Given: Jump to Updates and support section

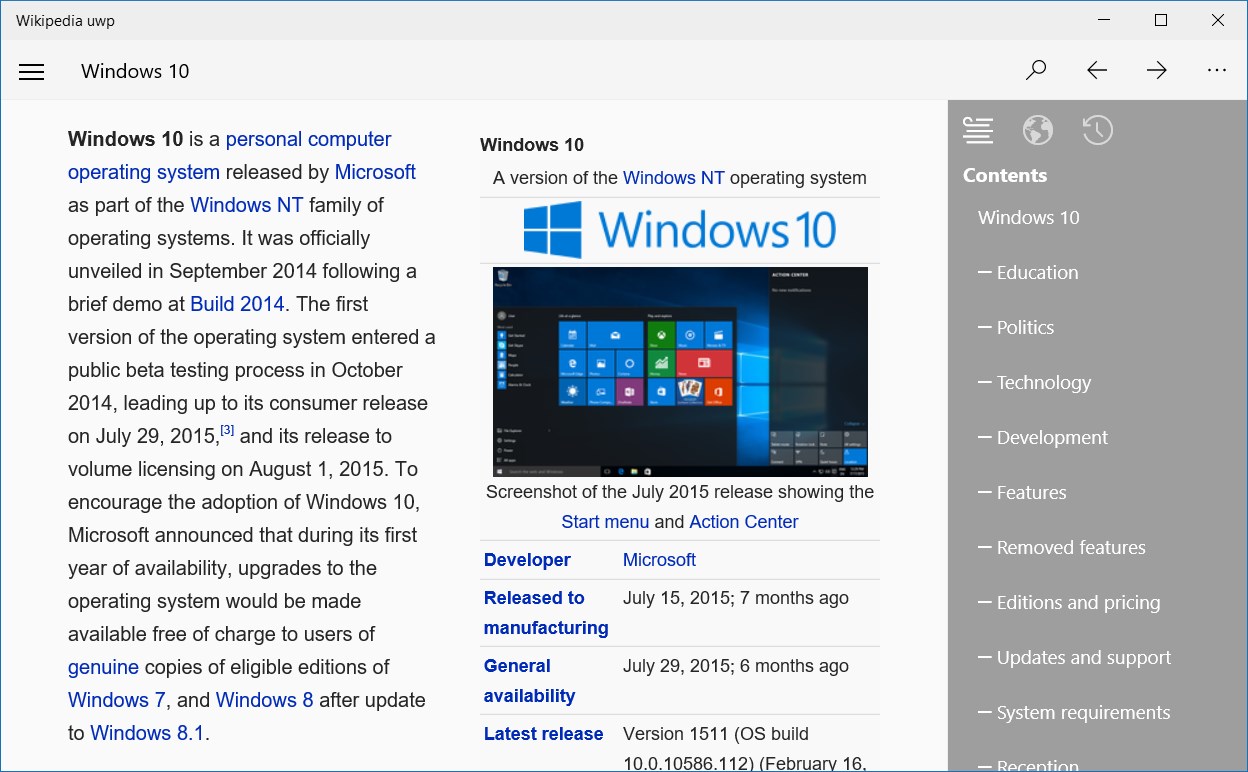Looking at the screenshot, I should (x=1074, y=657).
